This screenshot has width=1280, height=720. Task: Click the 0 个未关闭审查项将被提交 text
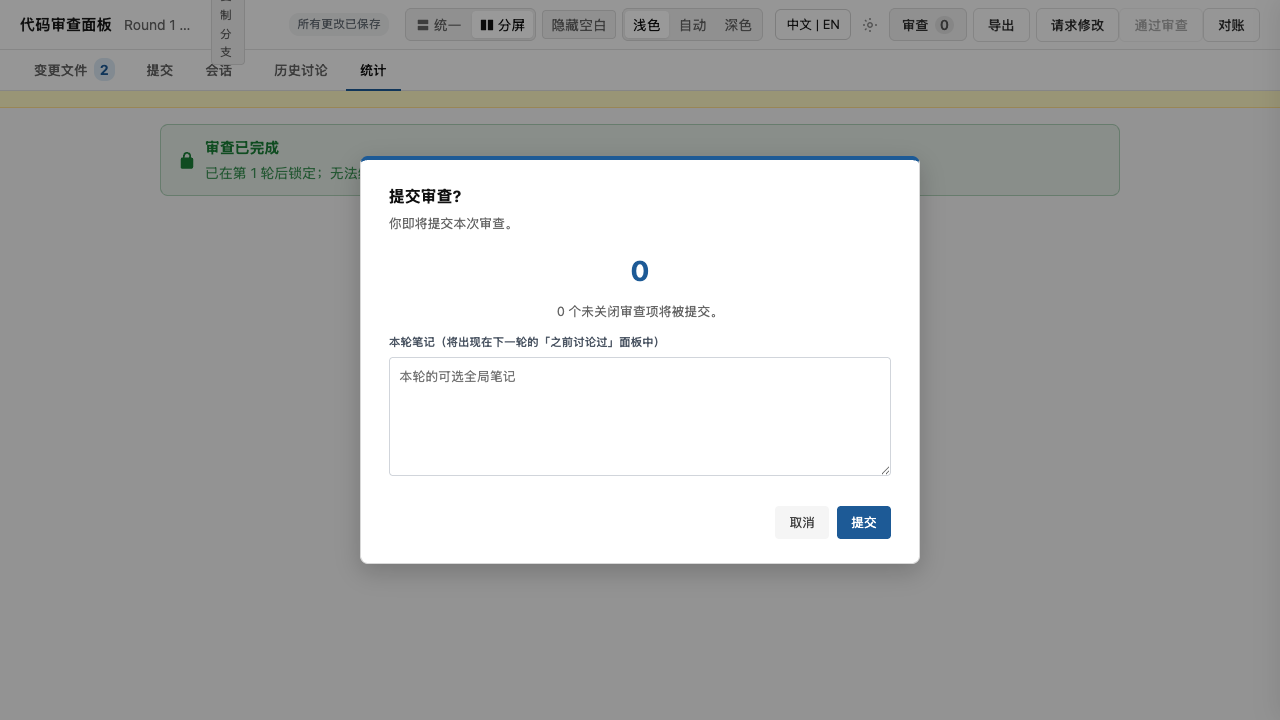coord(640,311)
